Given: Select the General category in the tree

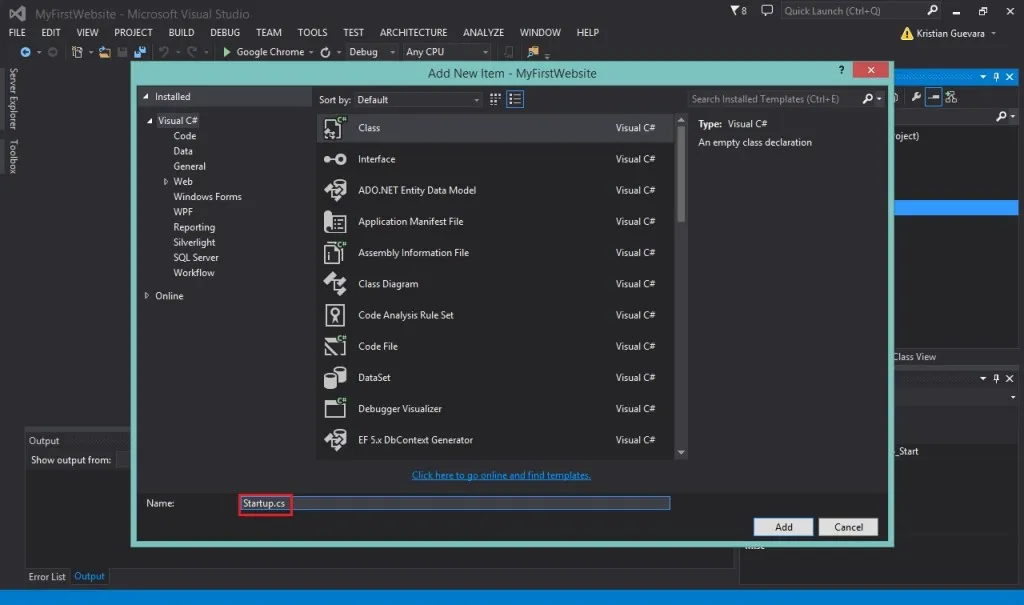Looking at the screenshot, I should 189,167.
